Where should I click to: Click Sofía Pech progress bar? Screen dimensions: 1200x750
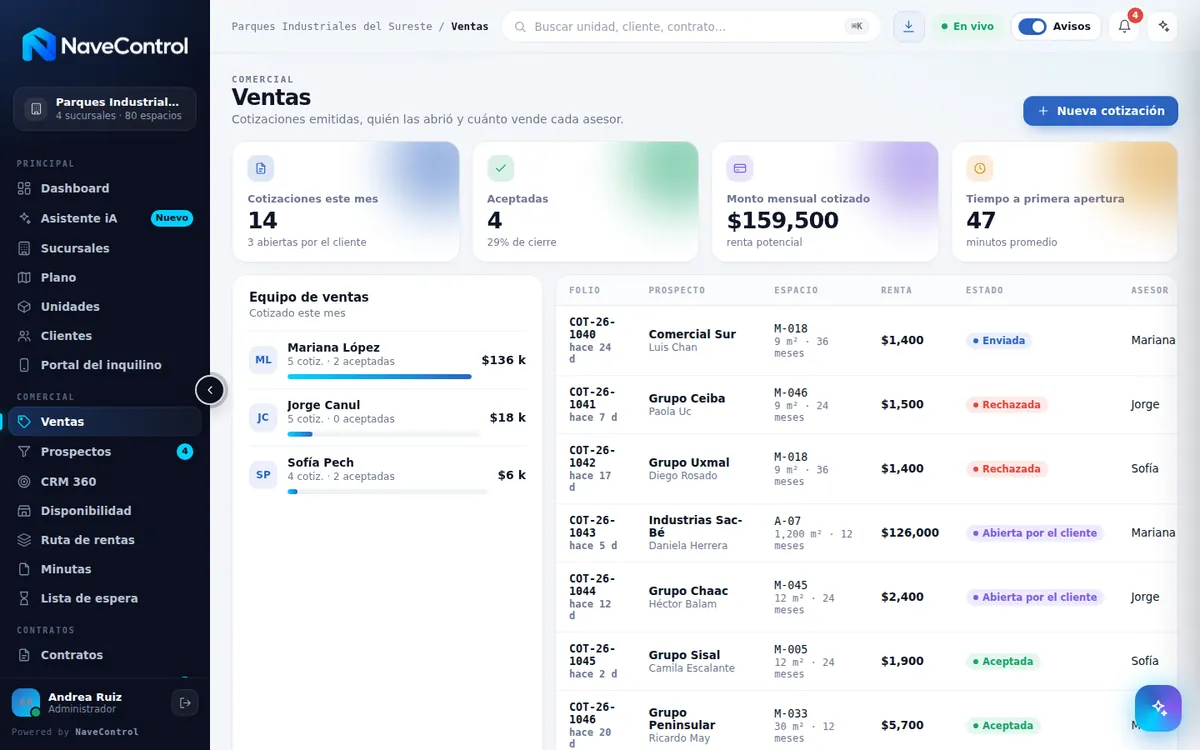coord(387,492)
